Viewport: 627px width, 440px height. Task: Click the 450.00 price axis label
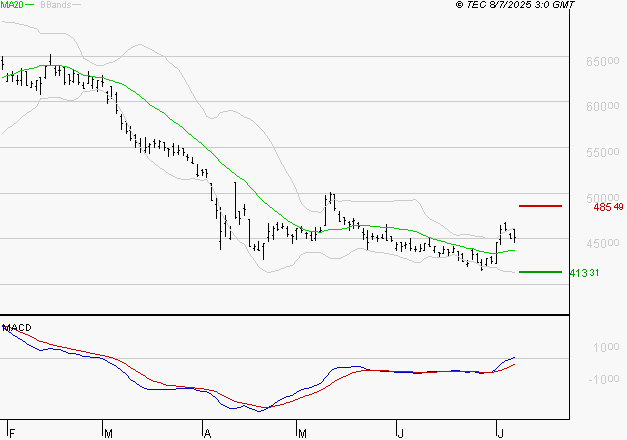tap(602, 243)
